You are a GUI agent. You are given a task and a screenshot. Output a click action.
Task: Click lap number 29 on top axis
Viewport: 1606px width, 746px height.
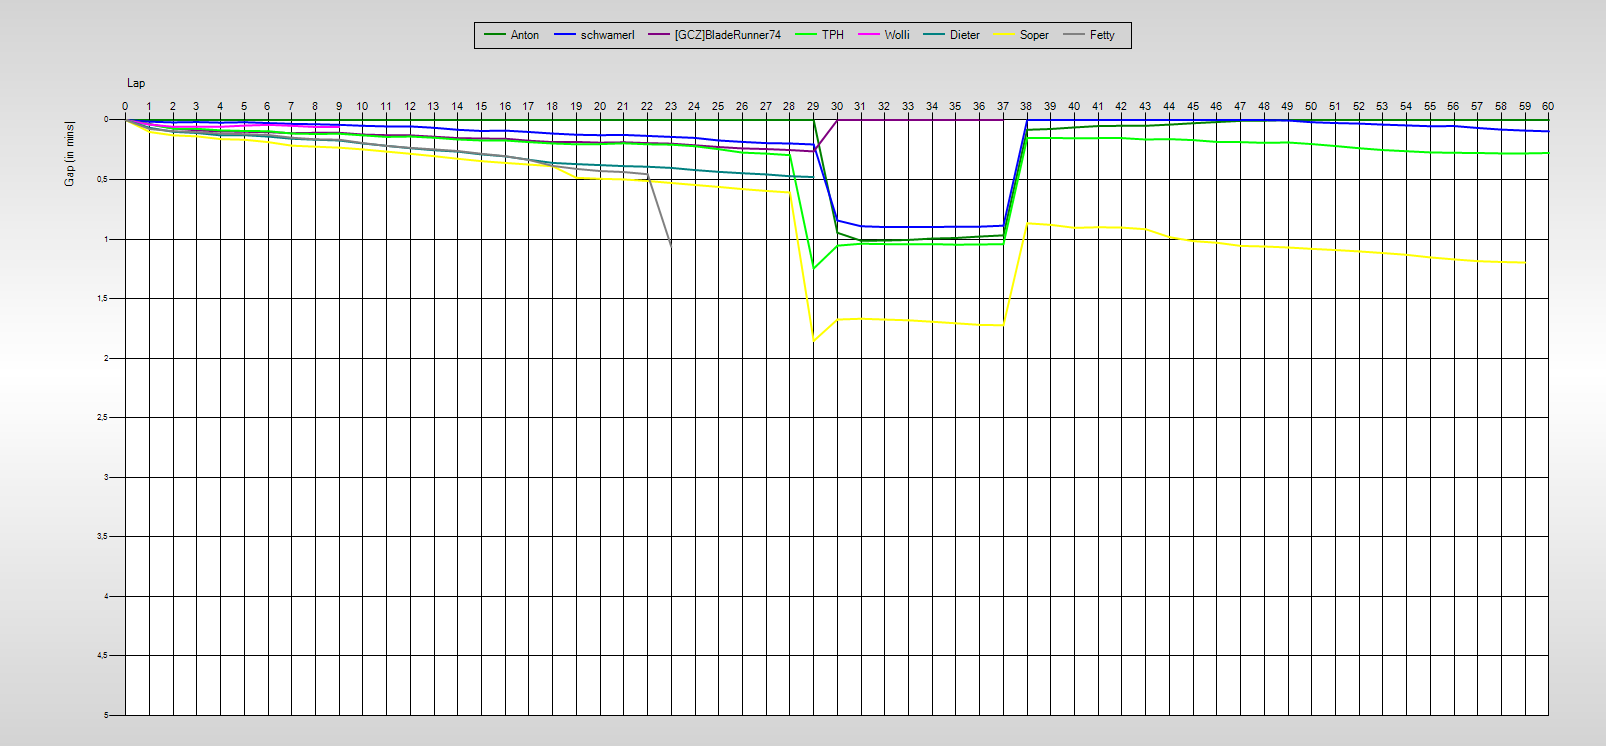pos(813,106)
